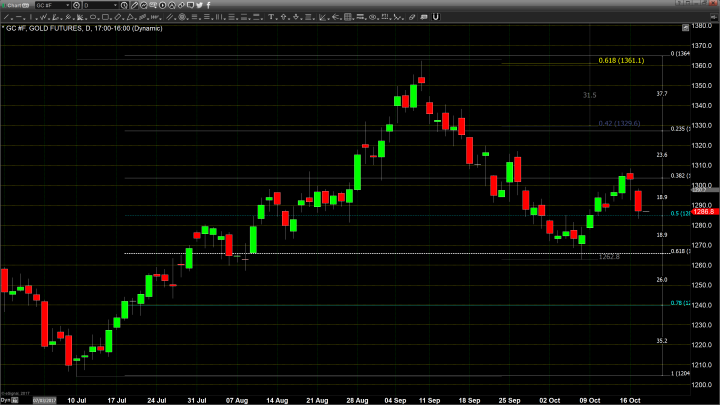Click the link chain icon in top toolbar
Image resolution: width=720 pixels, height=405 pixels.
(181, 5)
